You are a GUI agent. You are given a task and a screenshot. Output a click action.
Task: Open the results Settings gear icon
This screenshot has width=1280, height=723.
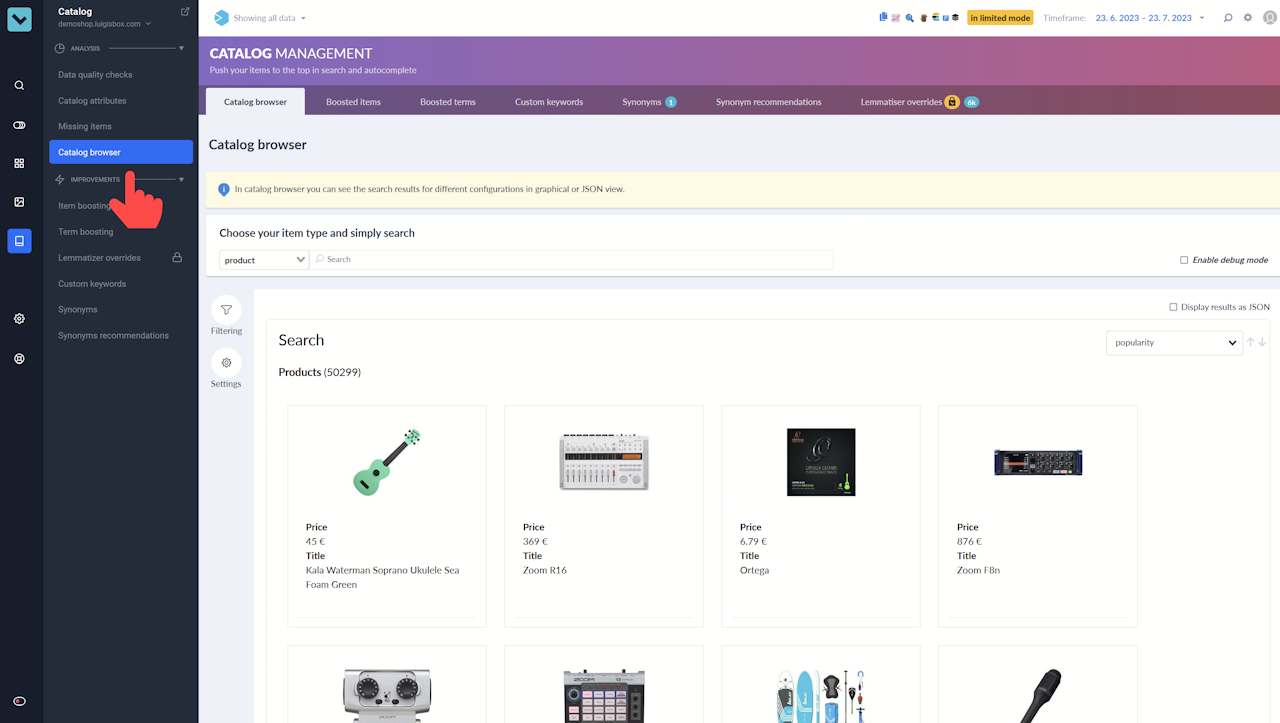(226, 363)
